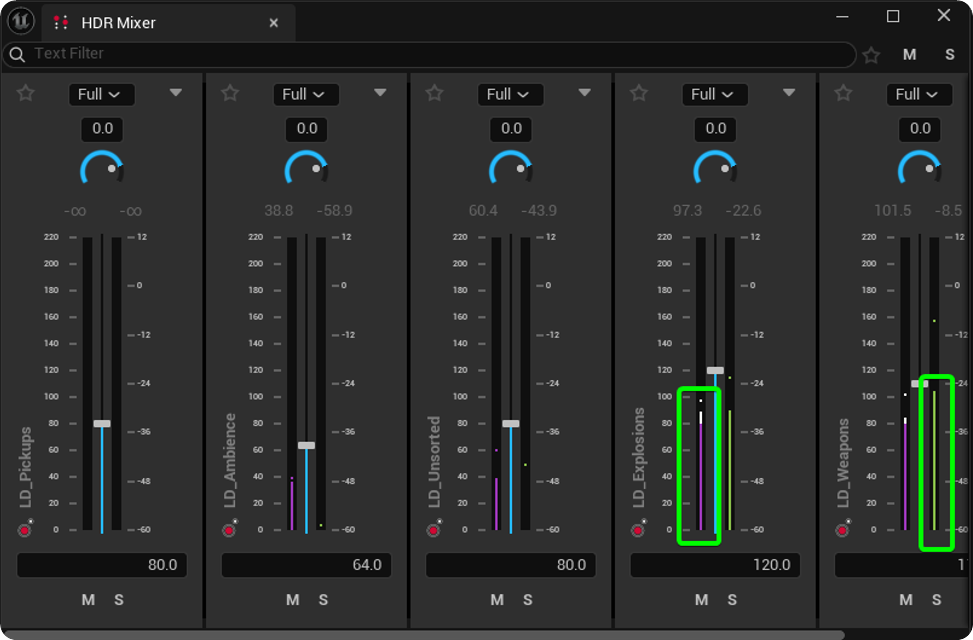973x640 pixels.
Task: Click the search magnifier icon
Action: point(17,55)
